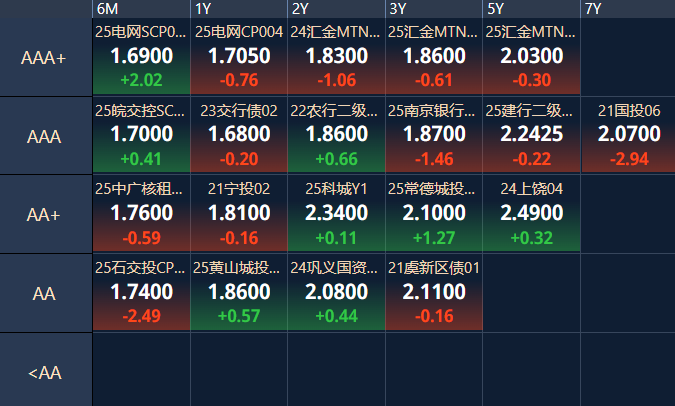Select the 21国投06 cell at 2.0700
675x406 pixels.
point(628,135)
